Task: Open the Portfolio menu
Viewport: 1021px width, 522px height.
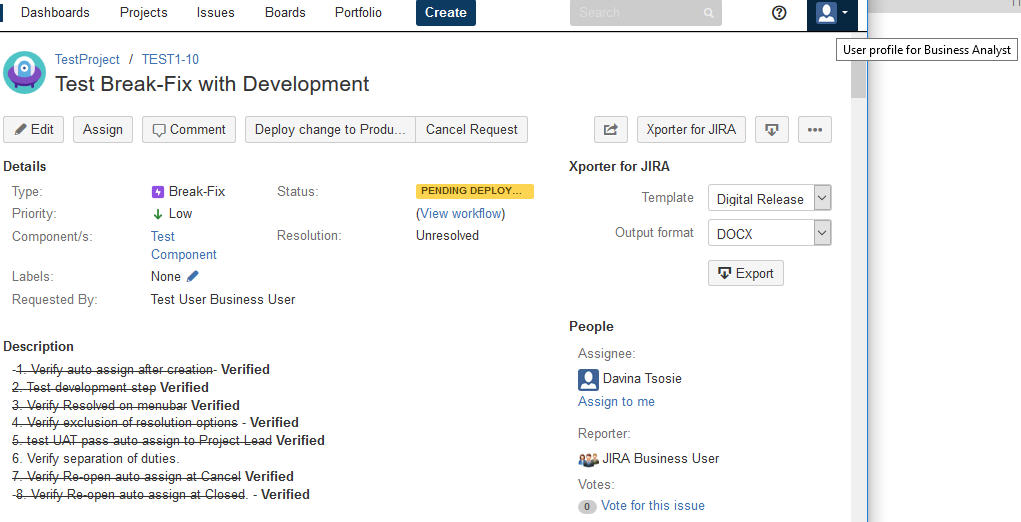Action: click(x=358, y=12)
